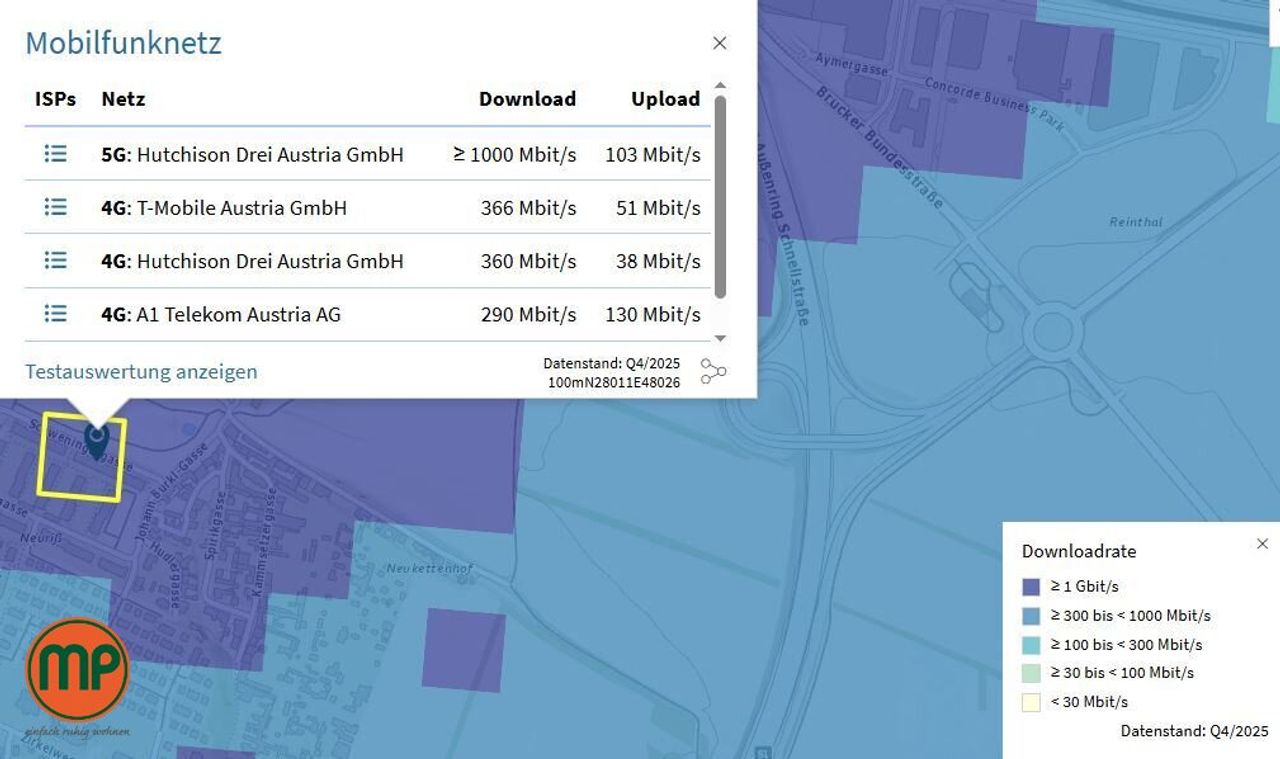Click the < 30 Mbit/s legend swatch
The height and width of the screenshot is (759, 1280).
click(1031, 702)
